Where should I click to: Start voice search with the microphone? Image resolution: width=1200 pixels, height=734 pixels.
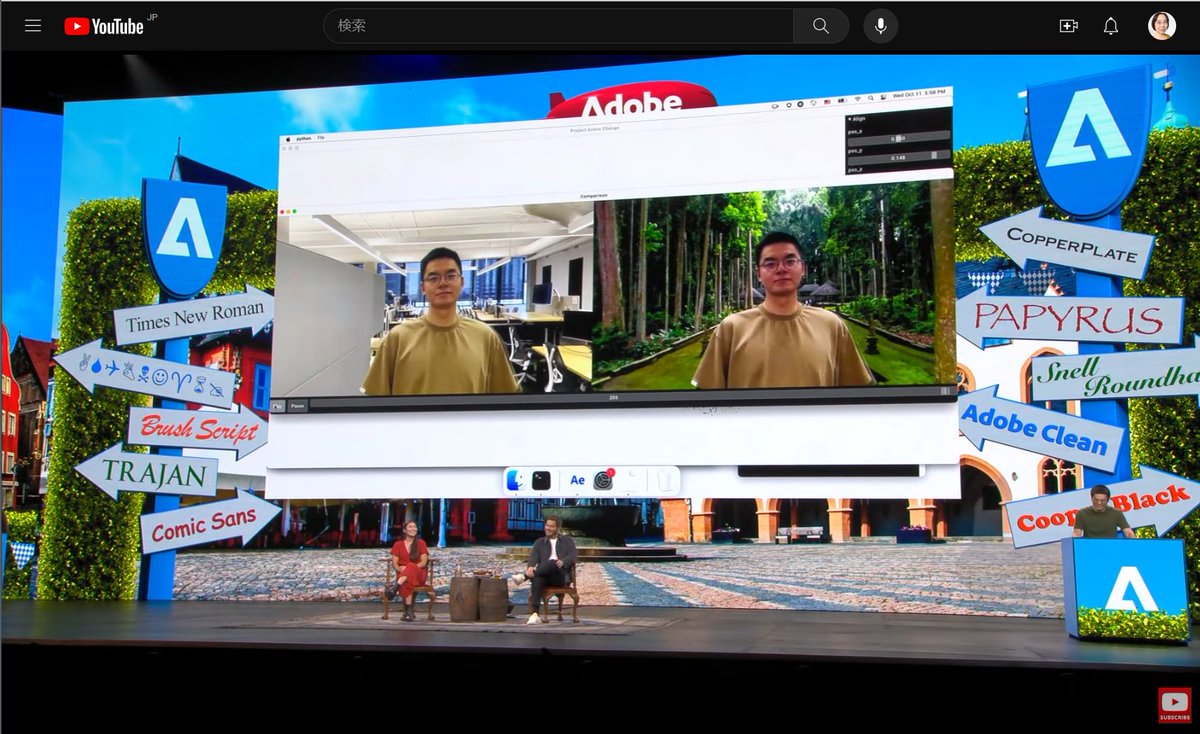tap(881, 26)
